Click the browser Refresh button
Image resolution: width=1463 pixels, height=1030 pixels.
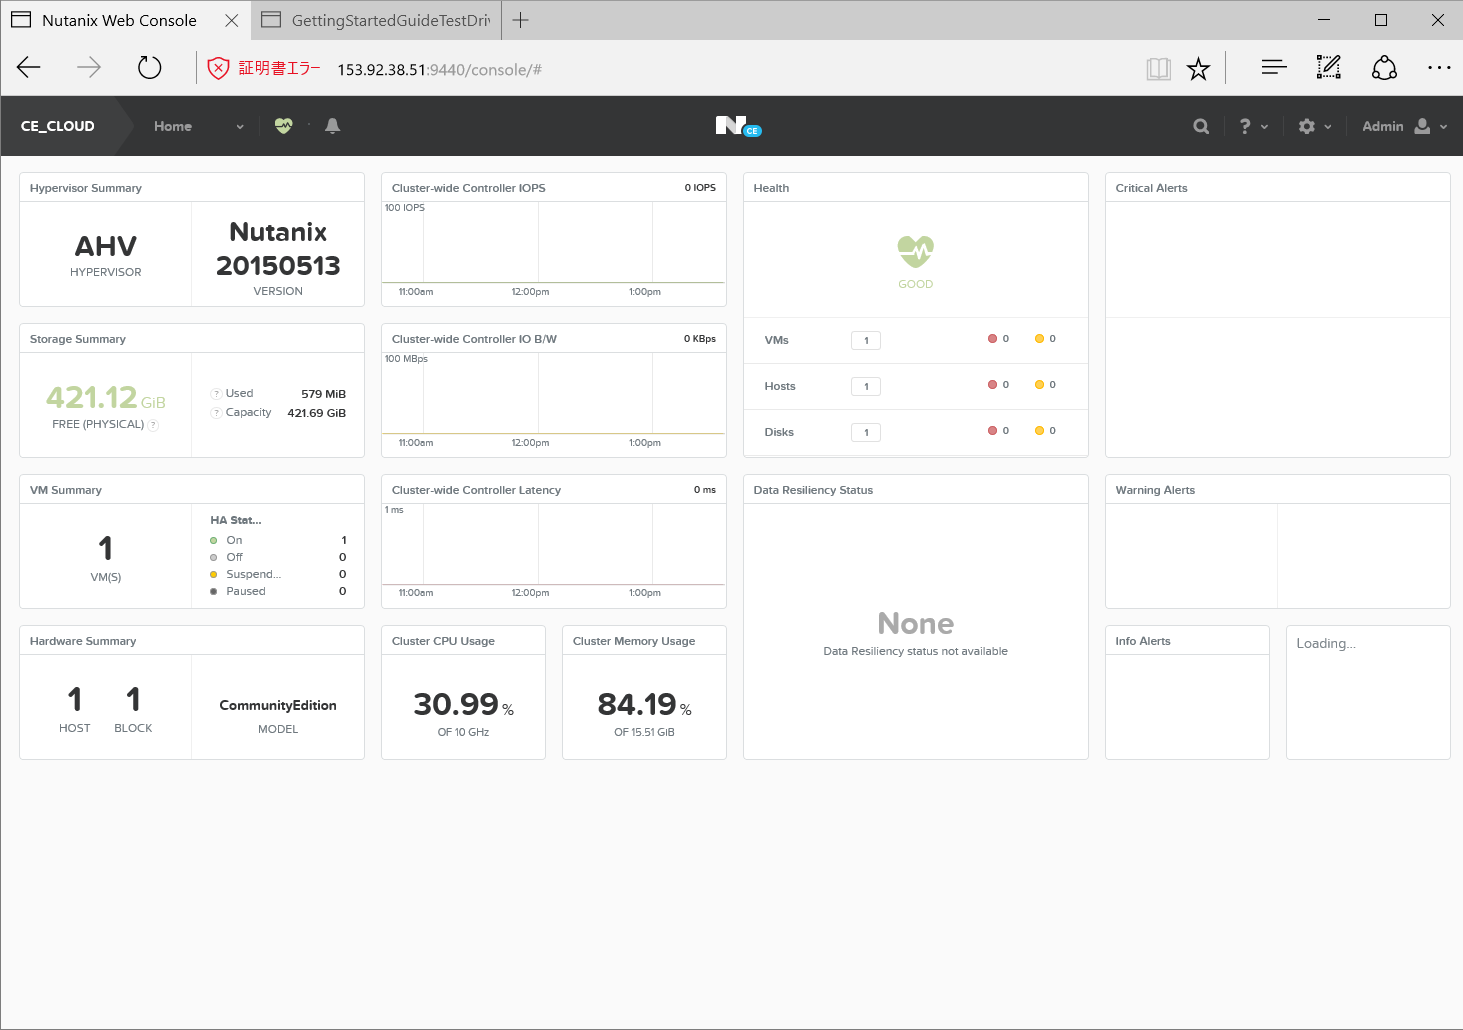coord(149,68)
